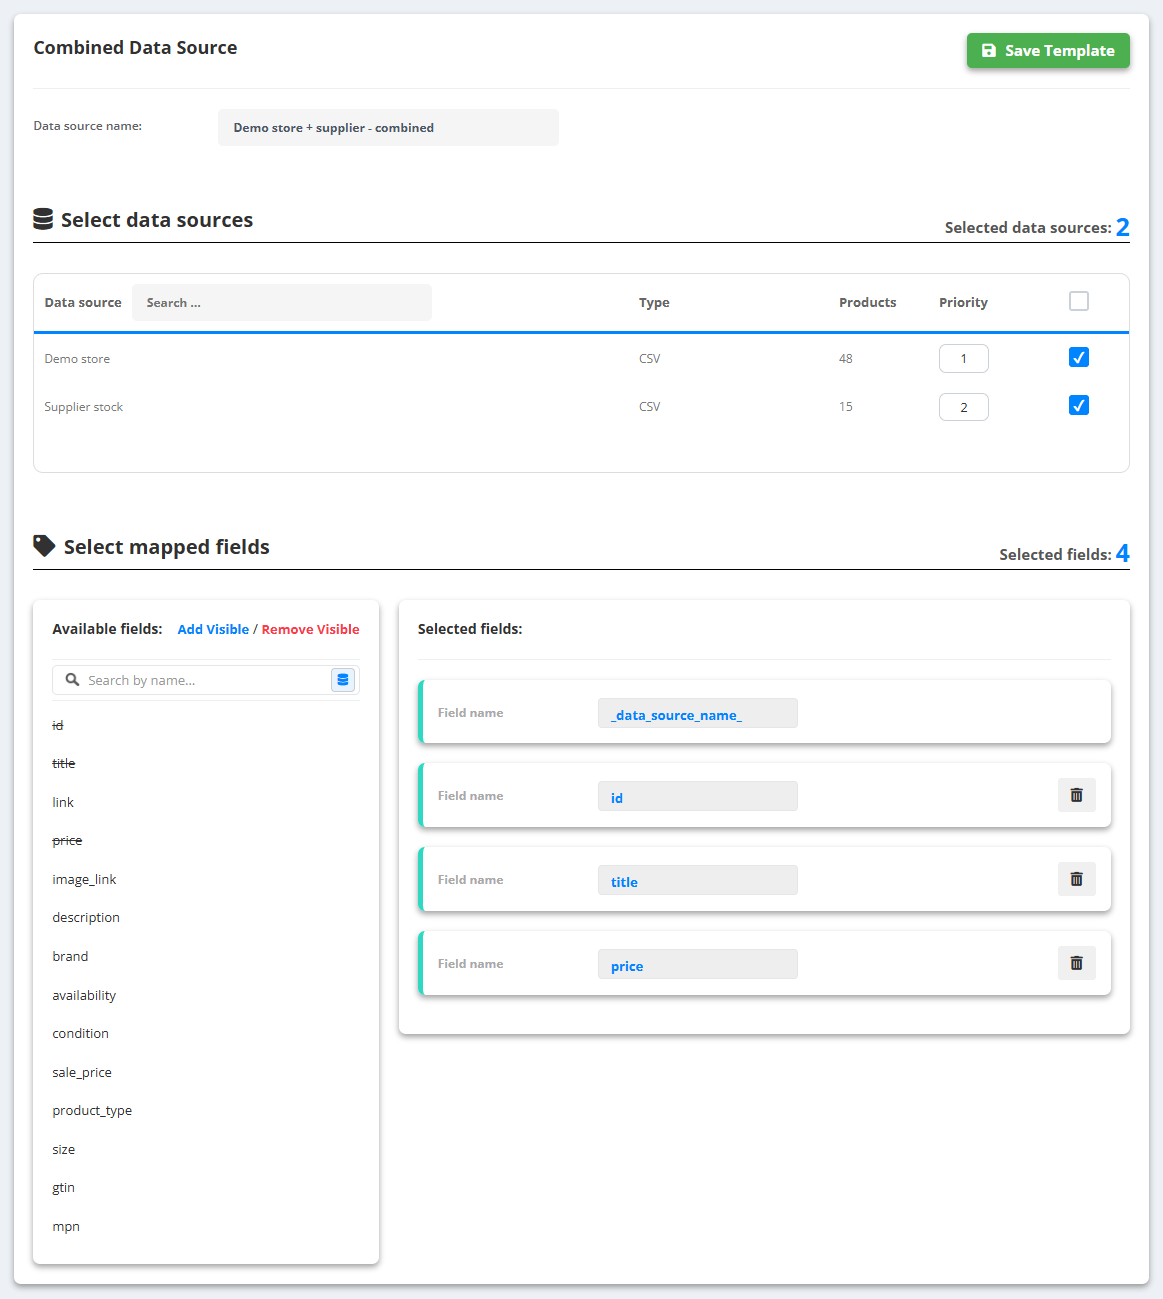1163x1299 pixels.
Task: Add the sale_price available field
Action: [x=82, y=1072]
